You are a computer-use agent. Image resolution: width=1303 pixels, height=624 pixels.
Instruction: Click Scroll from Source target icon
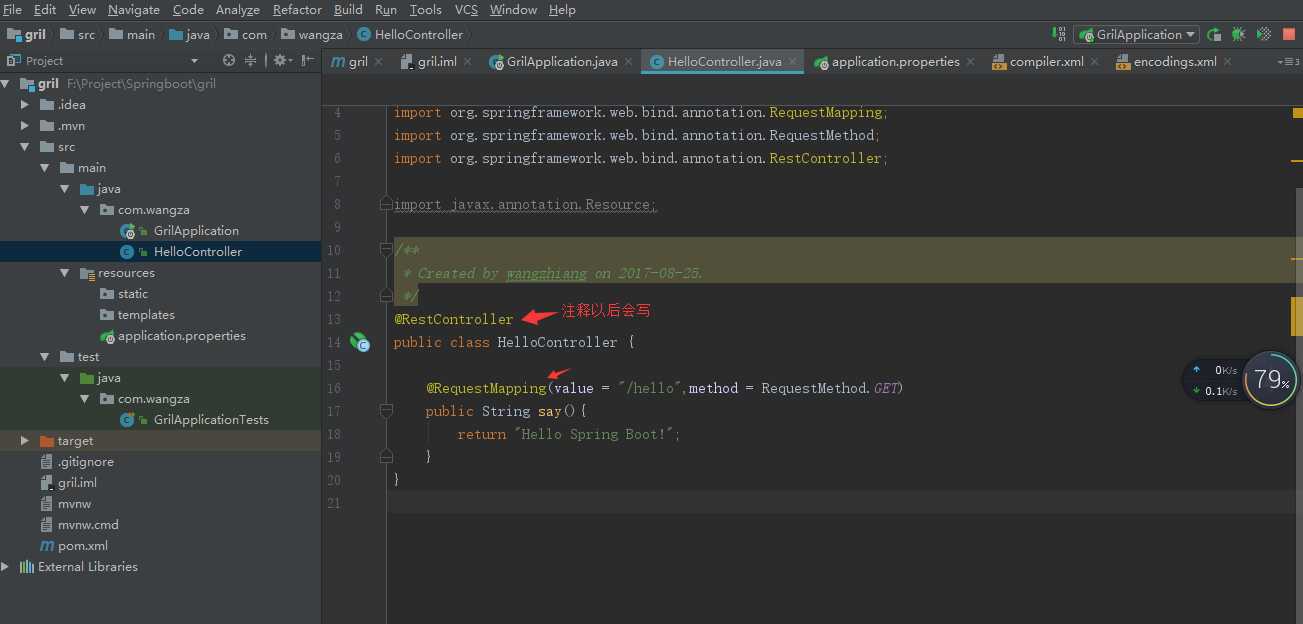pyautogui.click(x=228, y=60)
